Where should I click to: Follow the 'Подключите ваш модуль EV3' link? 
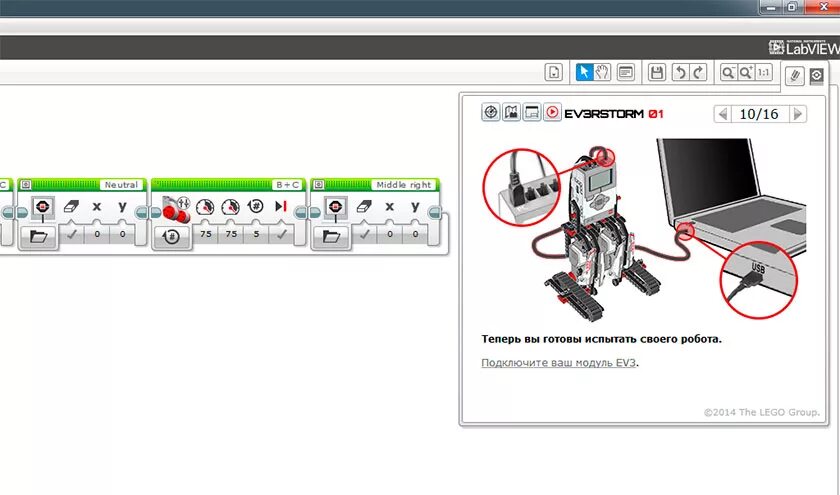point(559,363)
